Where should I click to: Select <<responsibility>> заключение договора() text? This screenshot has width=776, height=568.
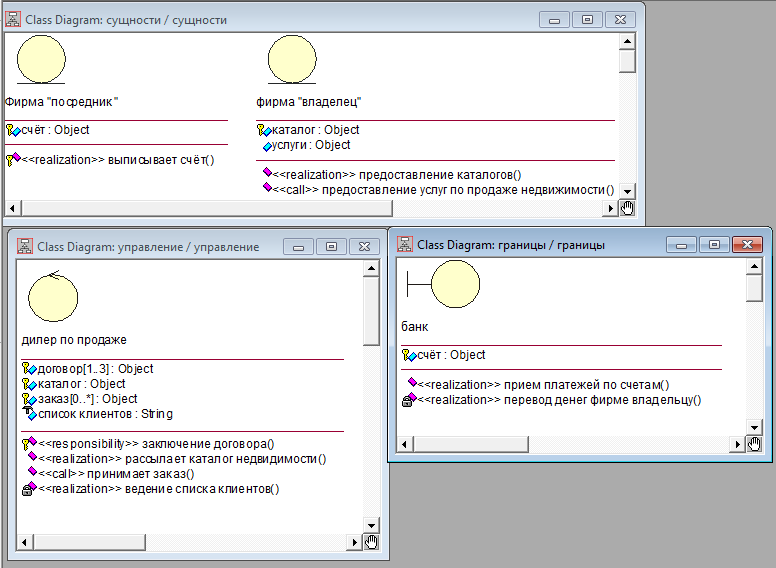[156, 444]
